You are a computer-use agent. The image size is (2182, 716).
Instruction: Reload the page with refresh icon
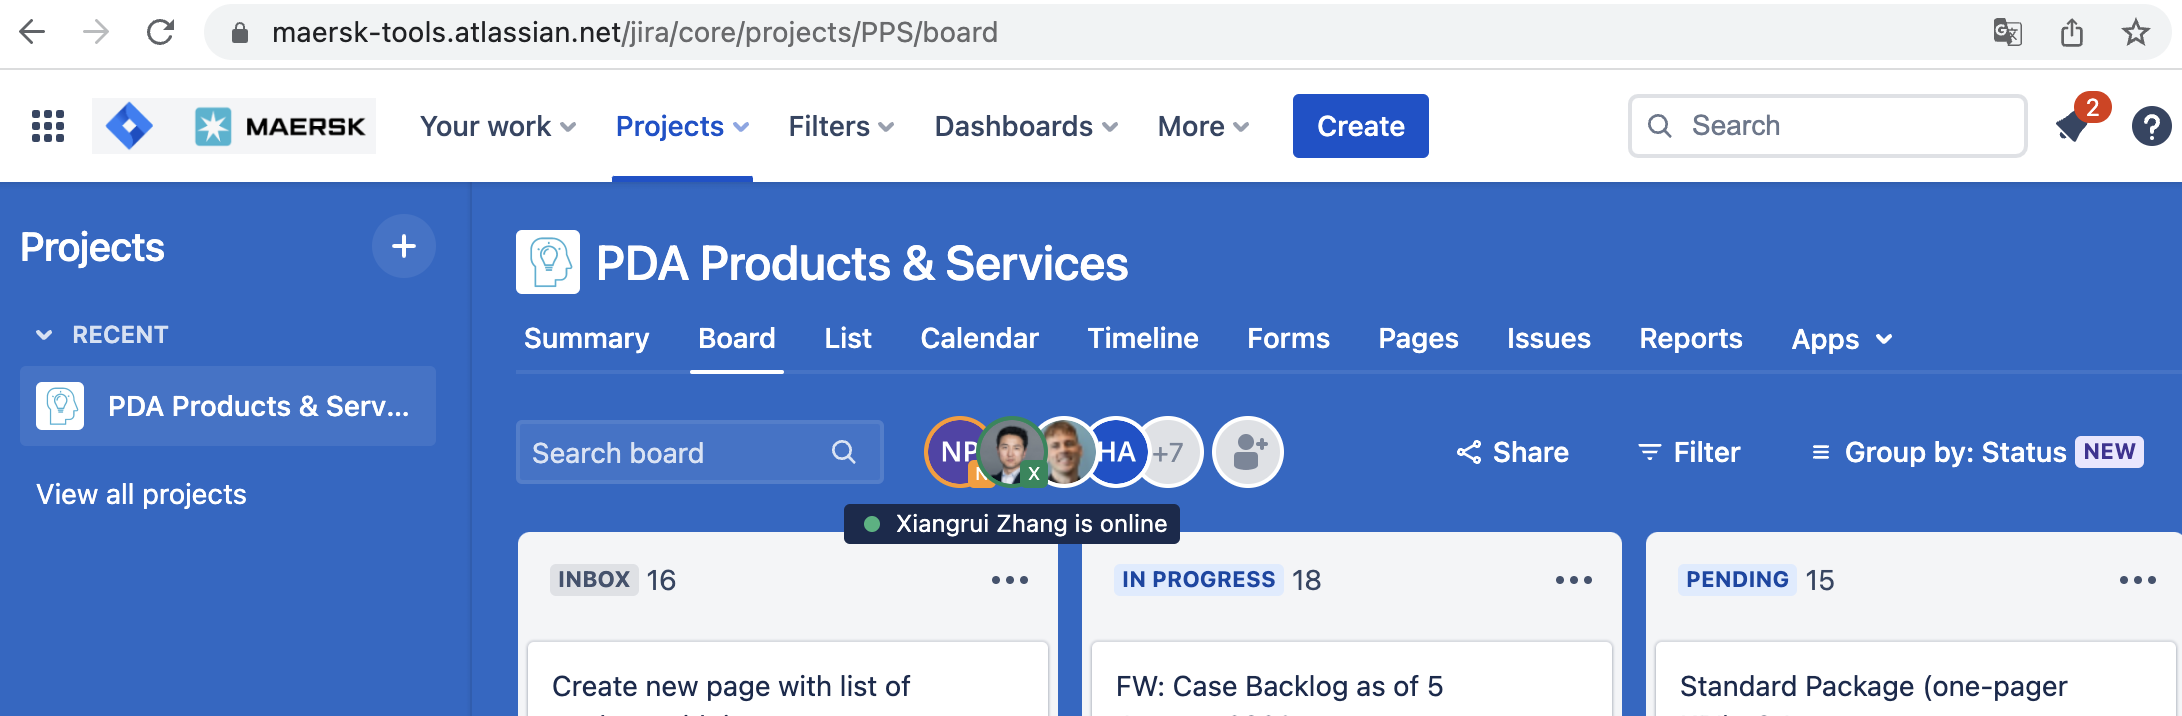(x=160, y=32)
